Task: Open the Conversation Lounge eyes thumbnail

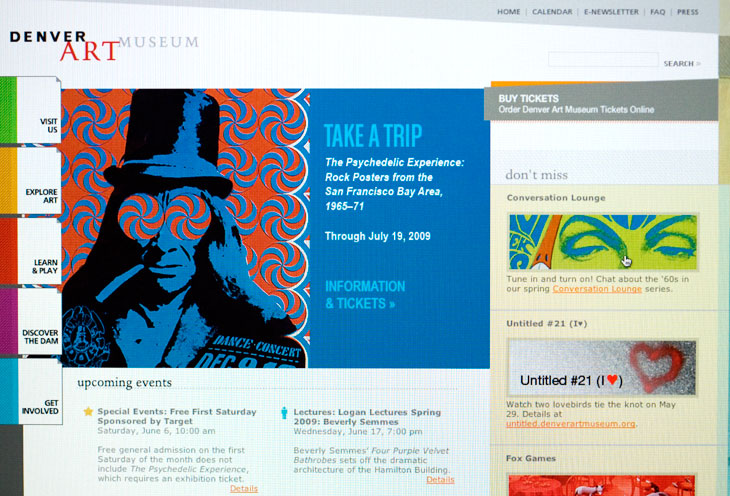Action: point(603,242)
